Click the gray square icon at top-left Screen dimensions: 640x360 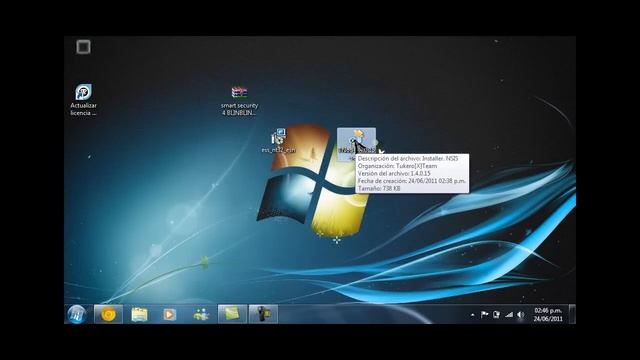(x=83, y=47)
